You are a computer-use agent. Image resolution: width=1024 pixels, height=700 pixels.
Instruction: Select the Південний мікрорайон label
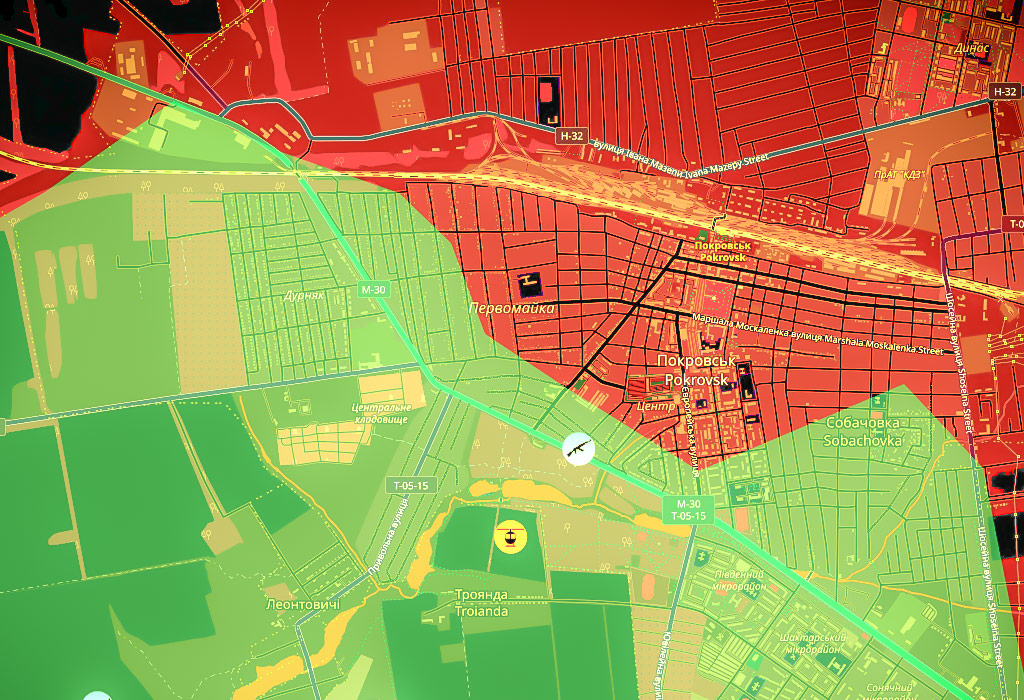coord(740,580)
